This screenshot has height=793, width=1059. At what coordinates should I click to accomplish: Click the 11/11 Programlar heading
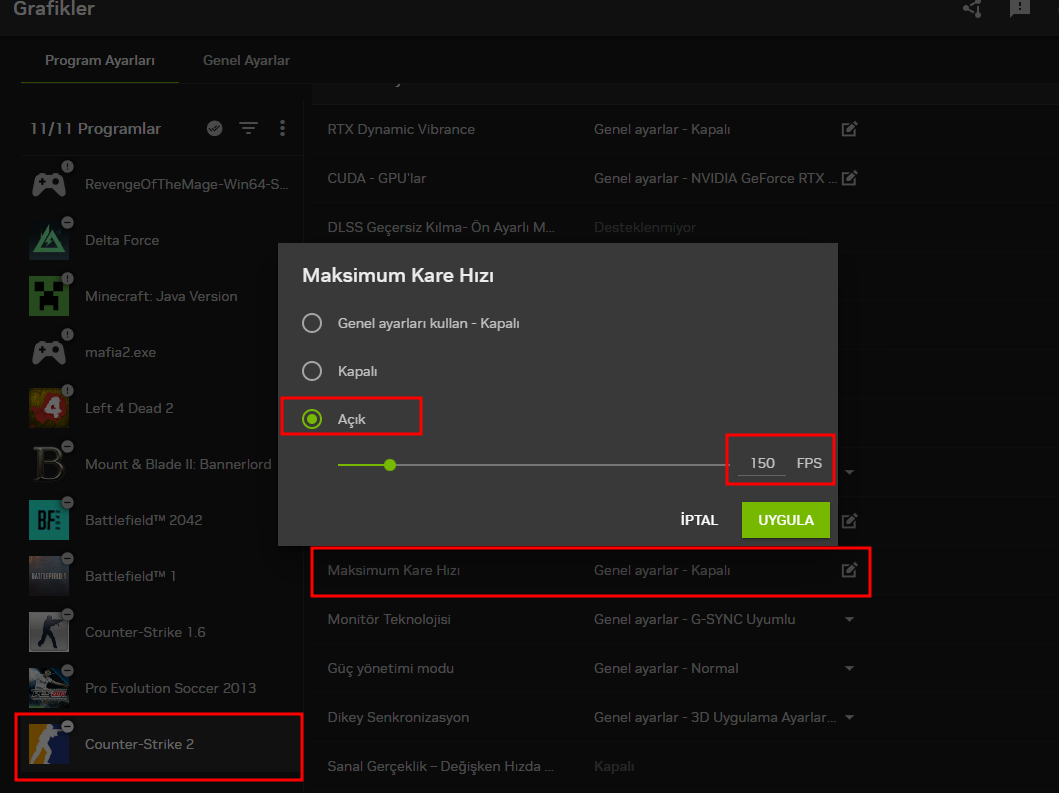95,128
